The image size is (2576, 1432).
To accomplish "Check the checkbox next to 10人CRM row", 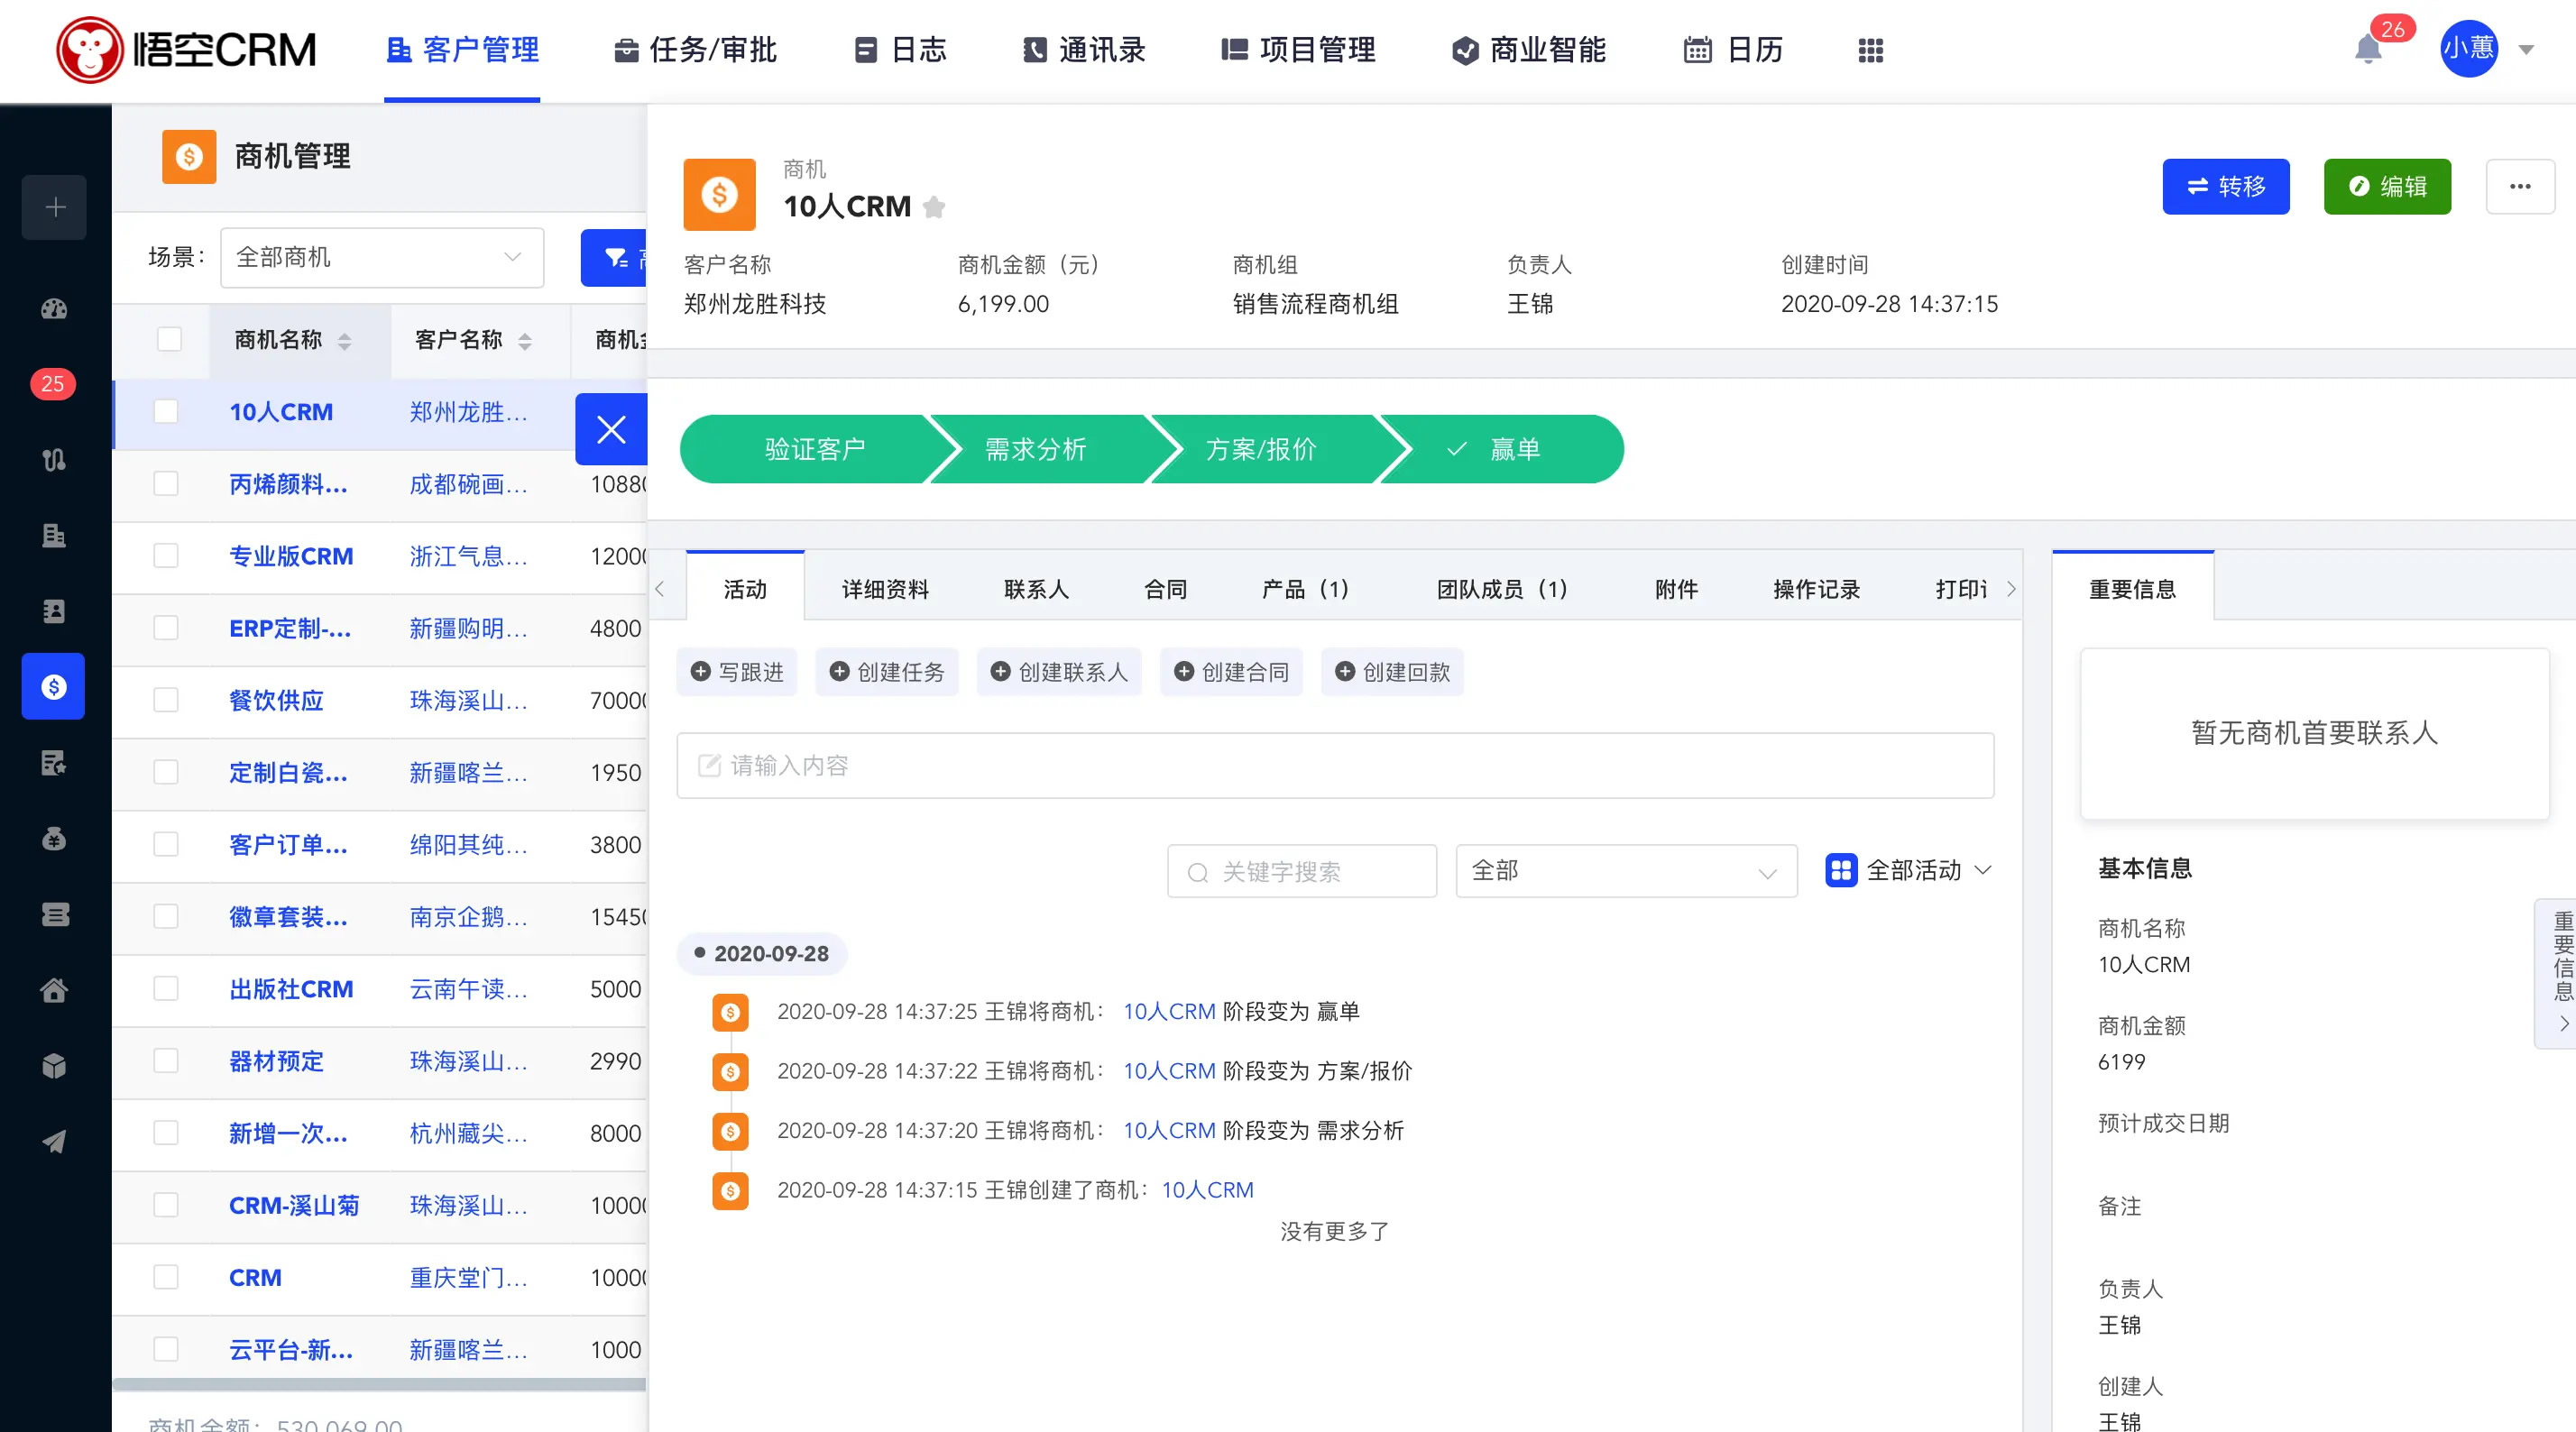I will tap(166, 412).
